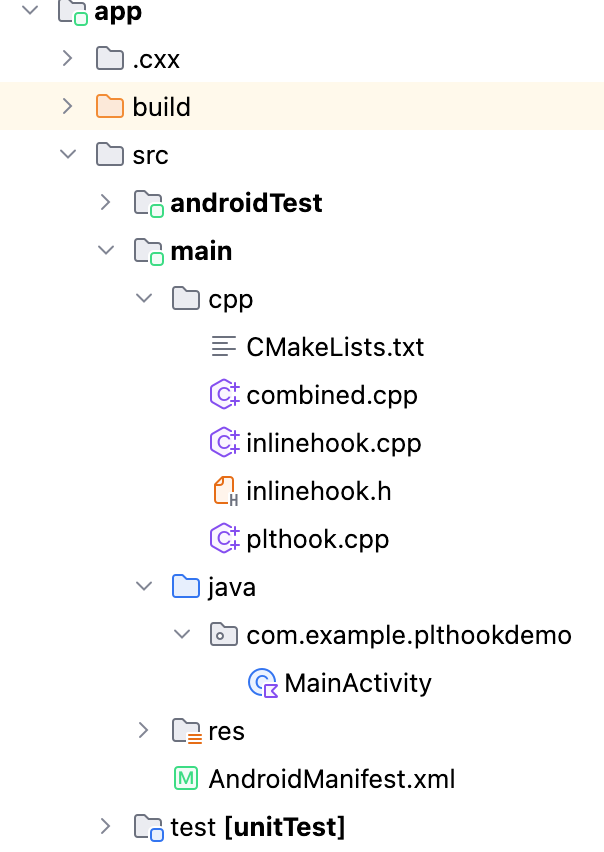This screenshot has width=604, height=852.
Task: Click the AndroidManifest.xml manifest icon
Action: coord(186,779)
